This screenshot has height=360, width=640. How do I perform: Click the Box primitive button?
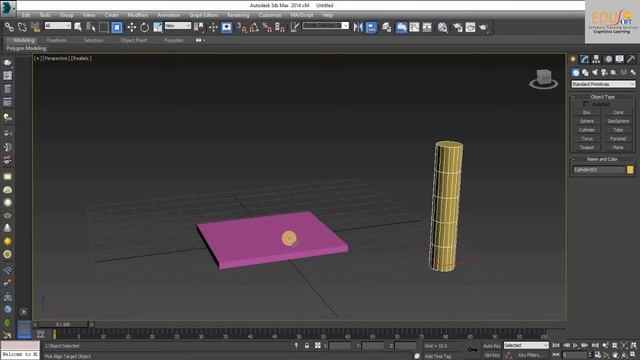(587, 112)
